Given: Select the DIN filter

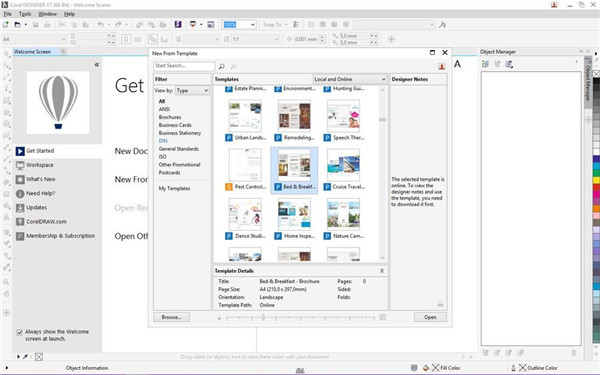Looking at the screenshot, I should [163, 141].
